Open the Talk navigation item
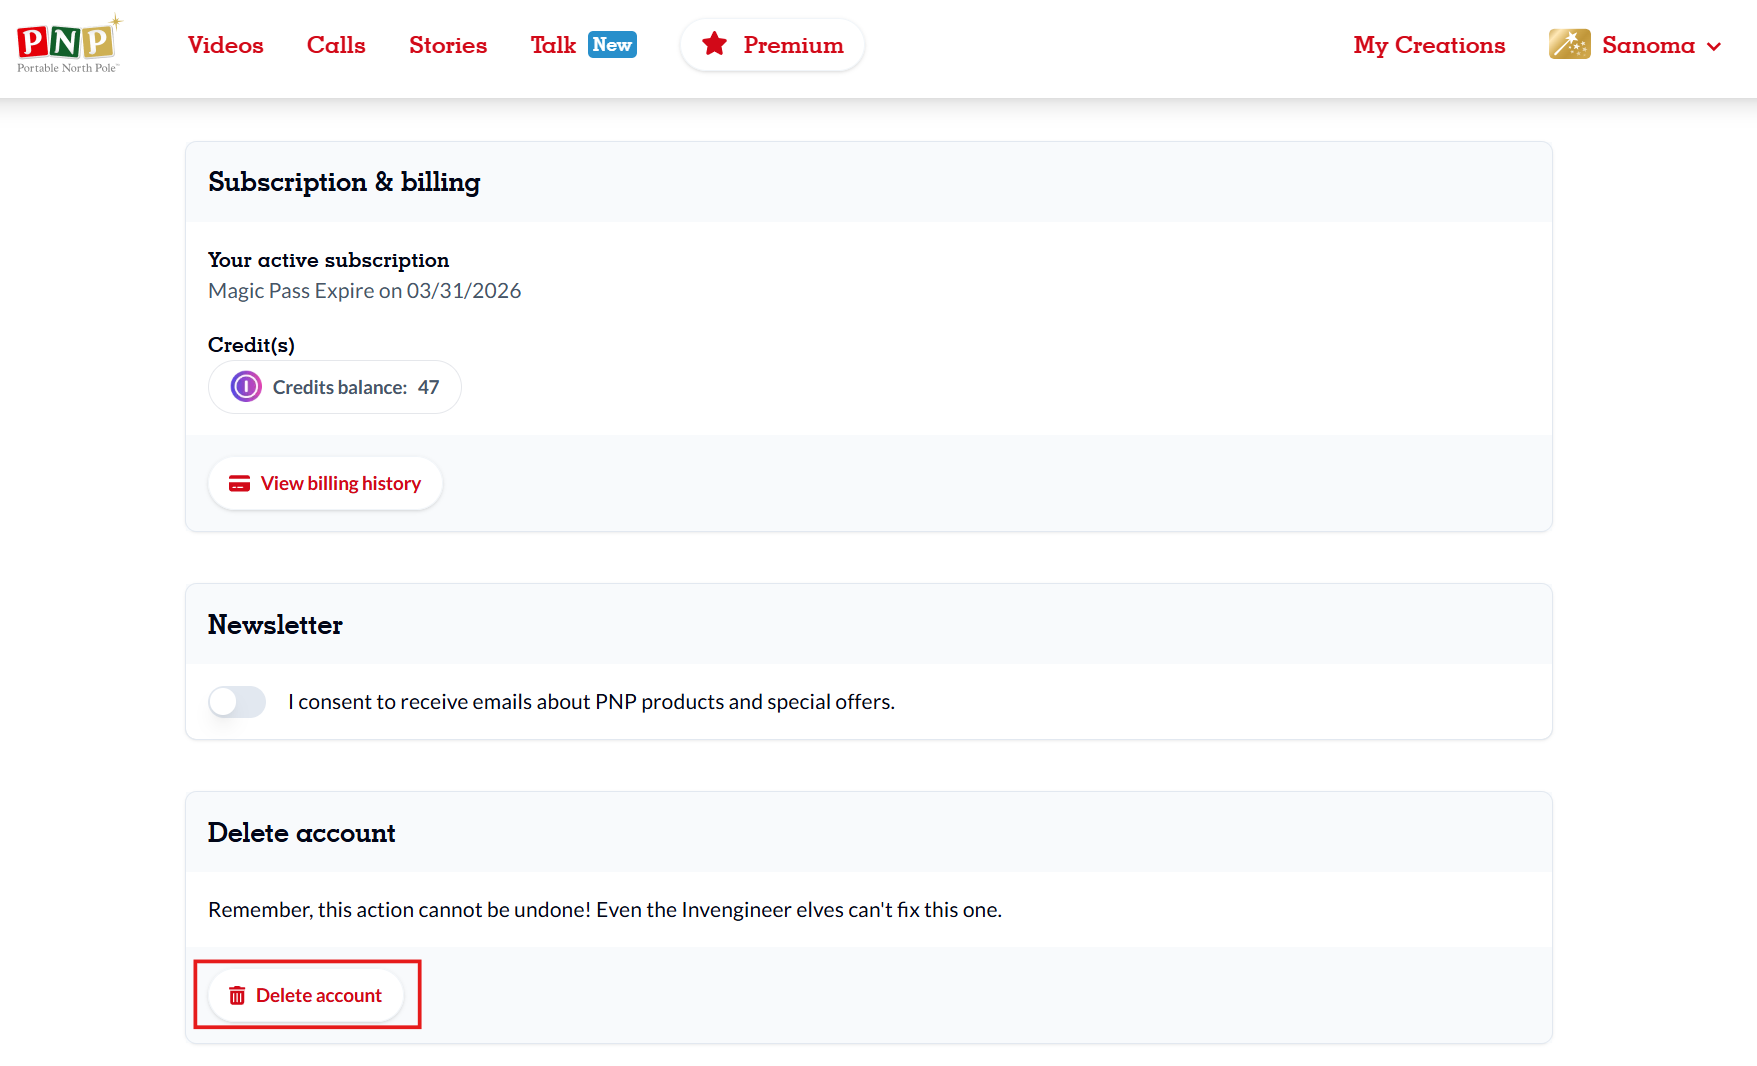Viewport: 1757px width, 1066px height. [553, 45]
